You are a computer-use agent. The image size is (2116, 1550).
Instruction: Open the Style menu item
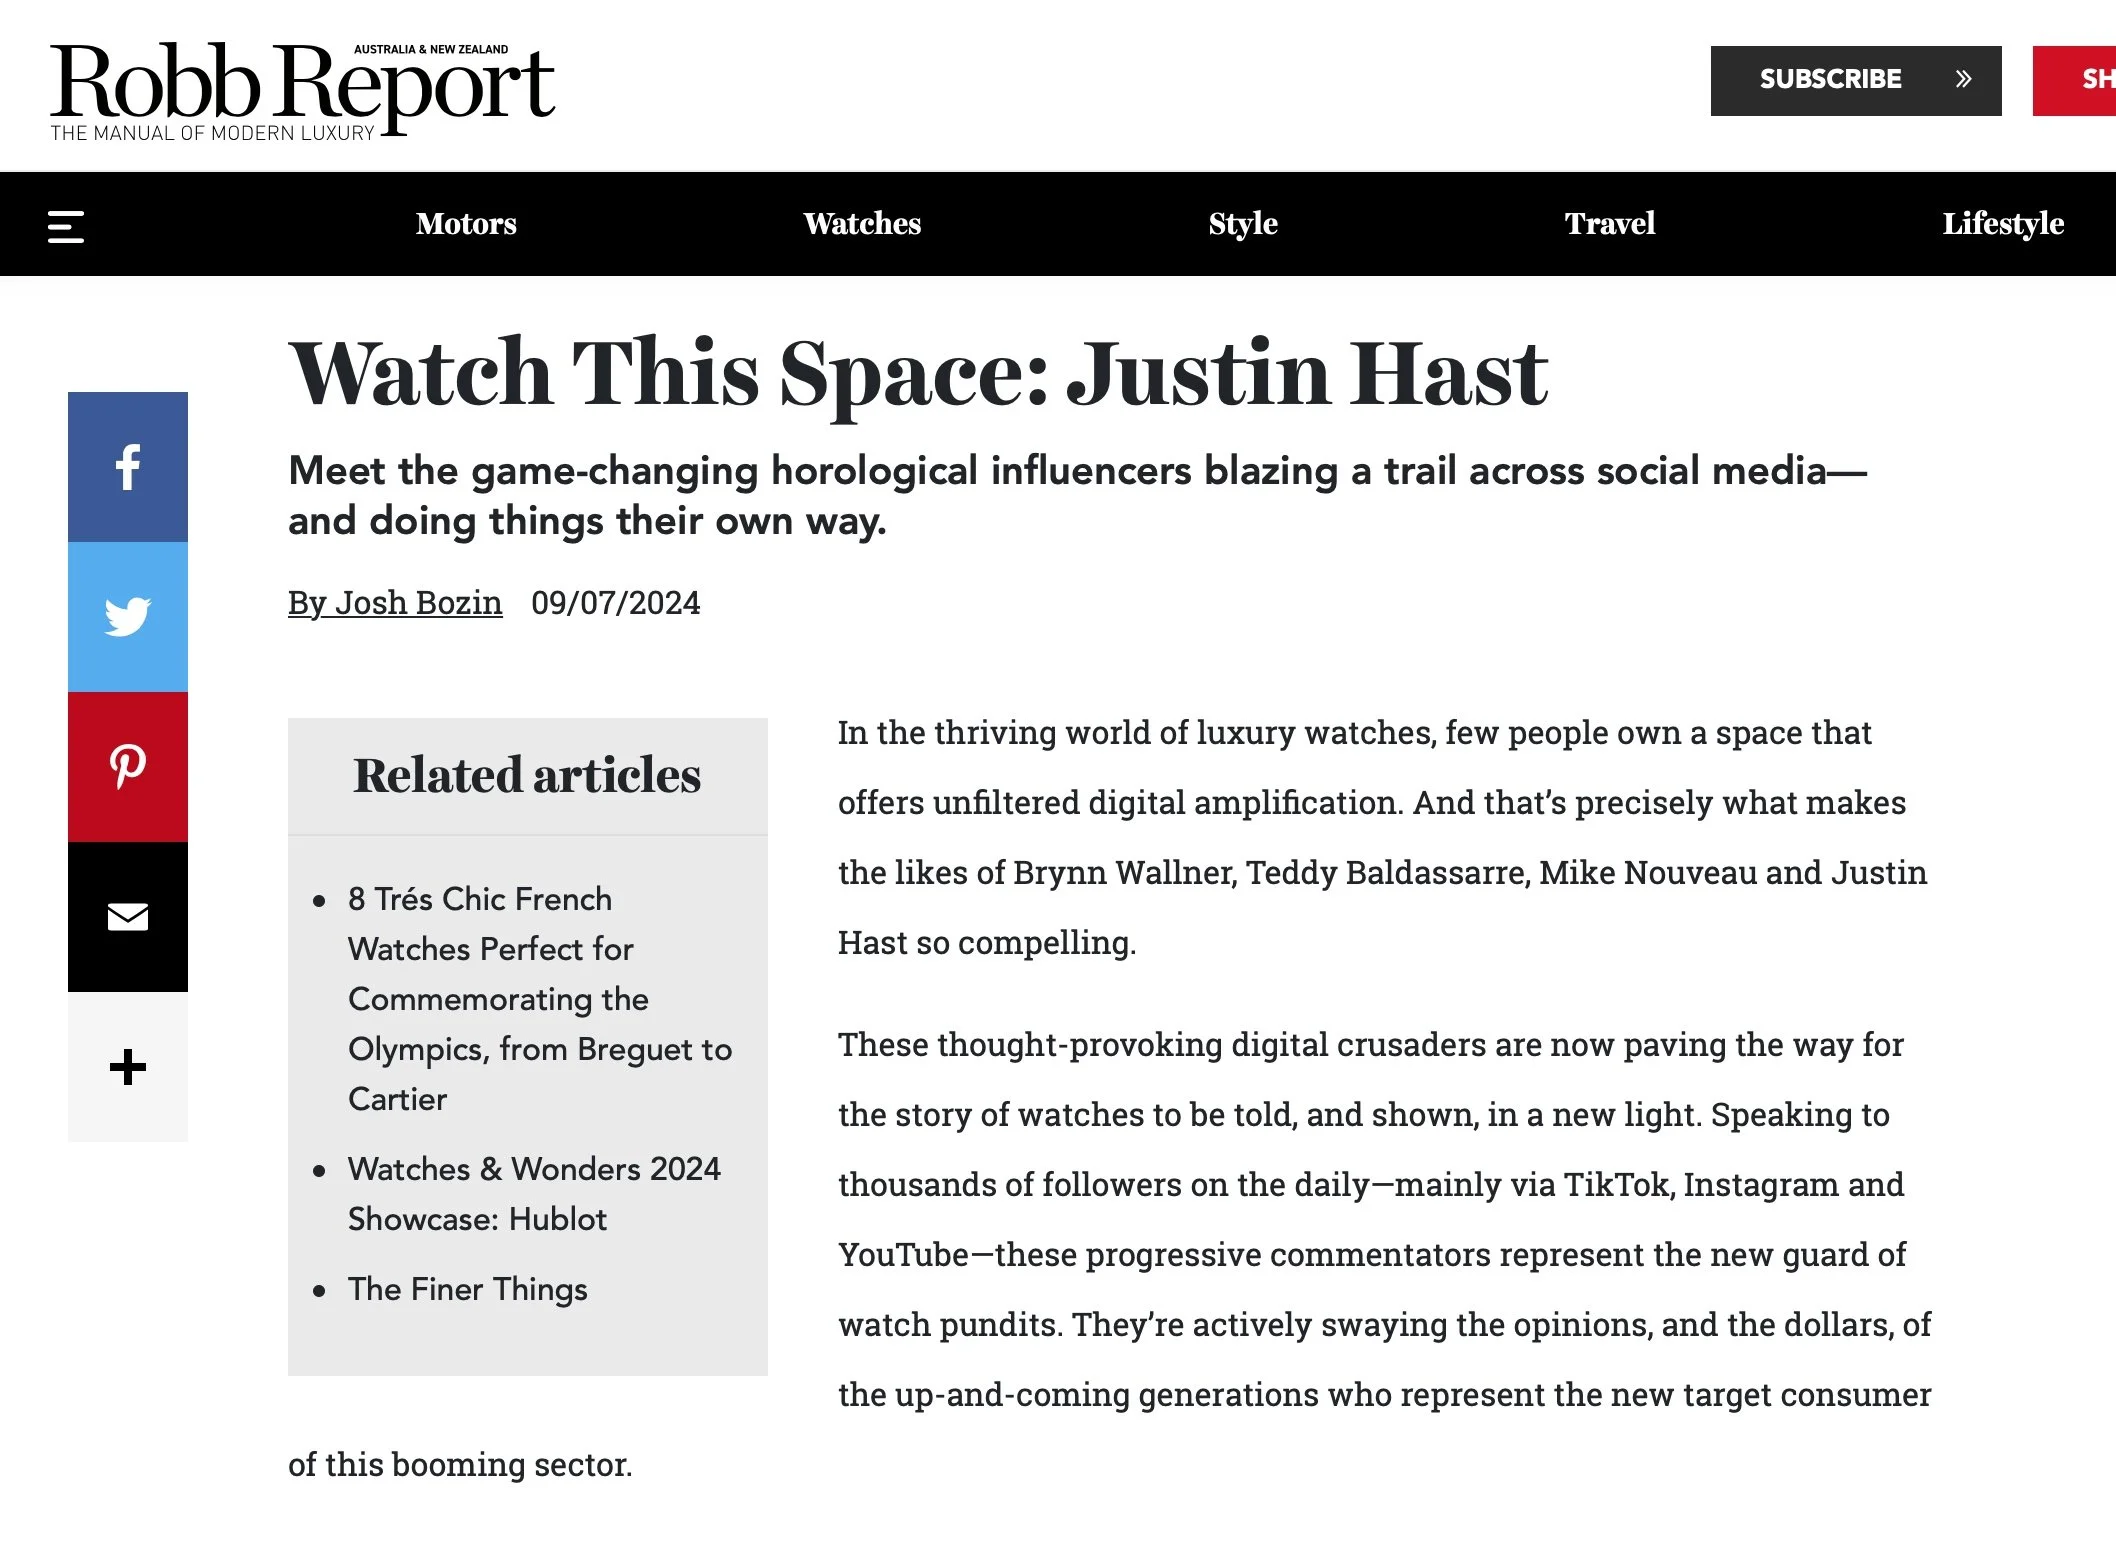[x=1243, y=224]
